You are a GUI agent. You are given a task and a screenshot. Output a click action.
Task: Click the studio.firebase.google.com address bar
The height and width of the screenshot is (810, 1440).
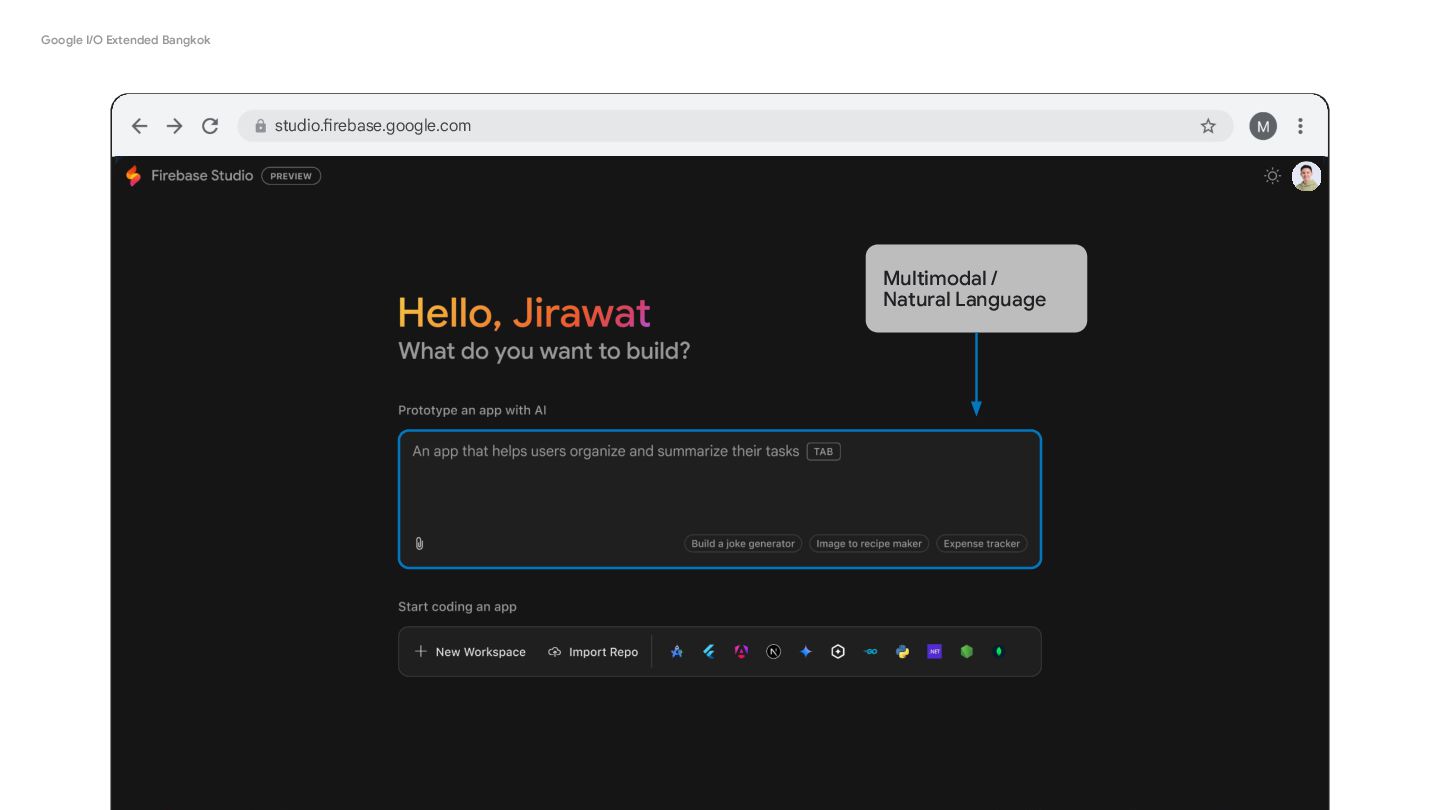click(735, 126)
